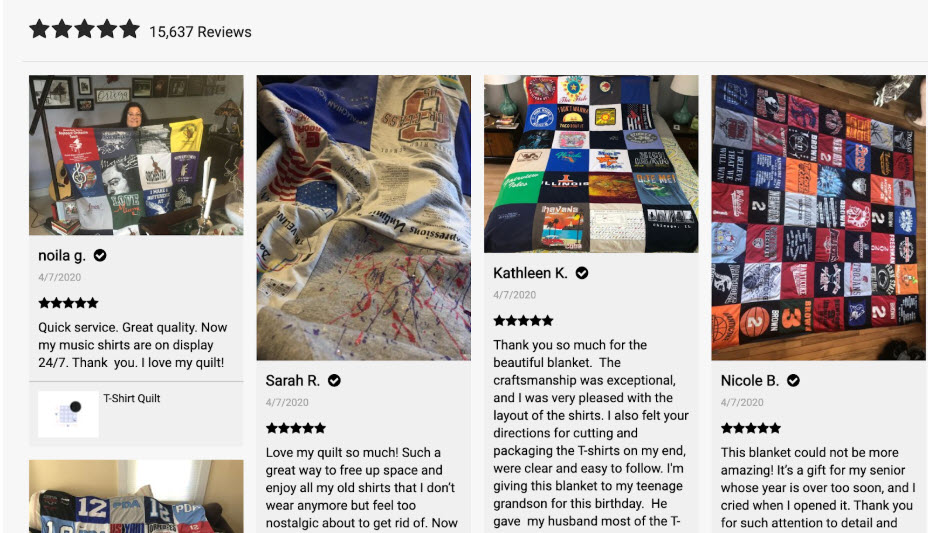
Task: Open the jersey number 12 quilt photo
Action: 136,496
